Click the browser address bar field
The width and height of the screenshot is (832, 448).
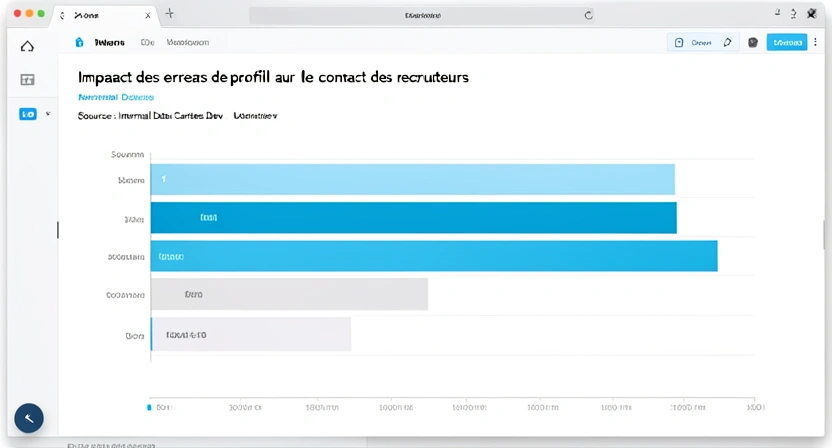[x=422, y=15]
